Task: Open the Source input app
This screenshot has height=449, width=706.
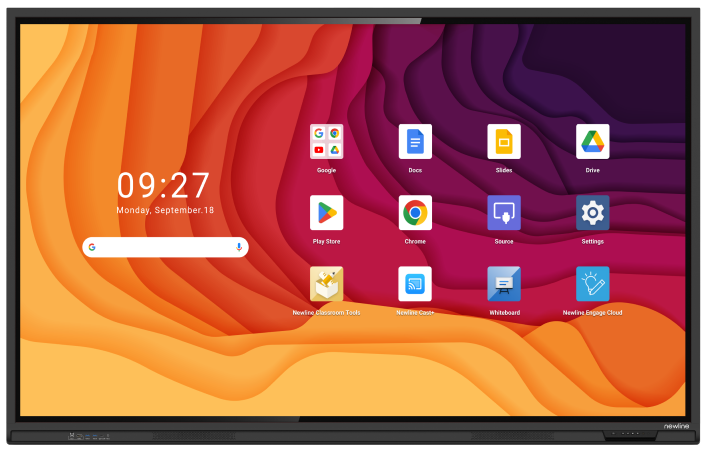Action: click(504, 213)
